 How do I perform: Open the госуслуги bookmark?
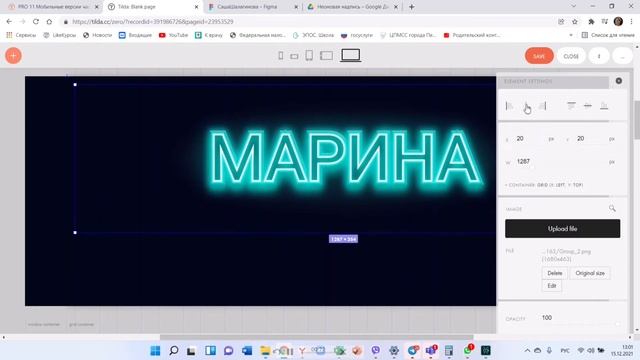click(x=357, y=35)
